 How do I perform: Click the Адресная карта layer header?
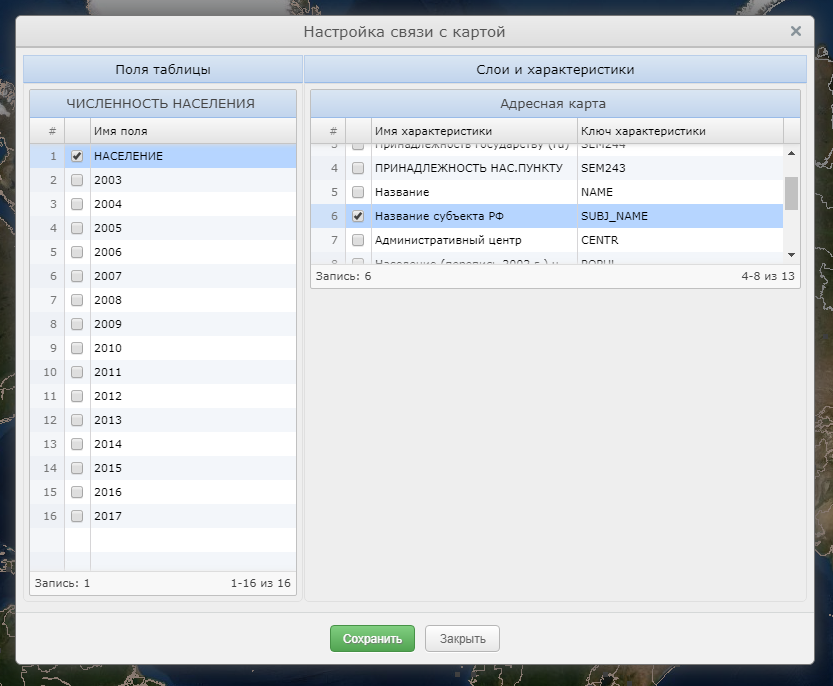click(555, 103)
